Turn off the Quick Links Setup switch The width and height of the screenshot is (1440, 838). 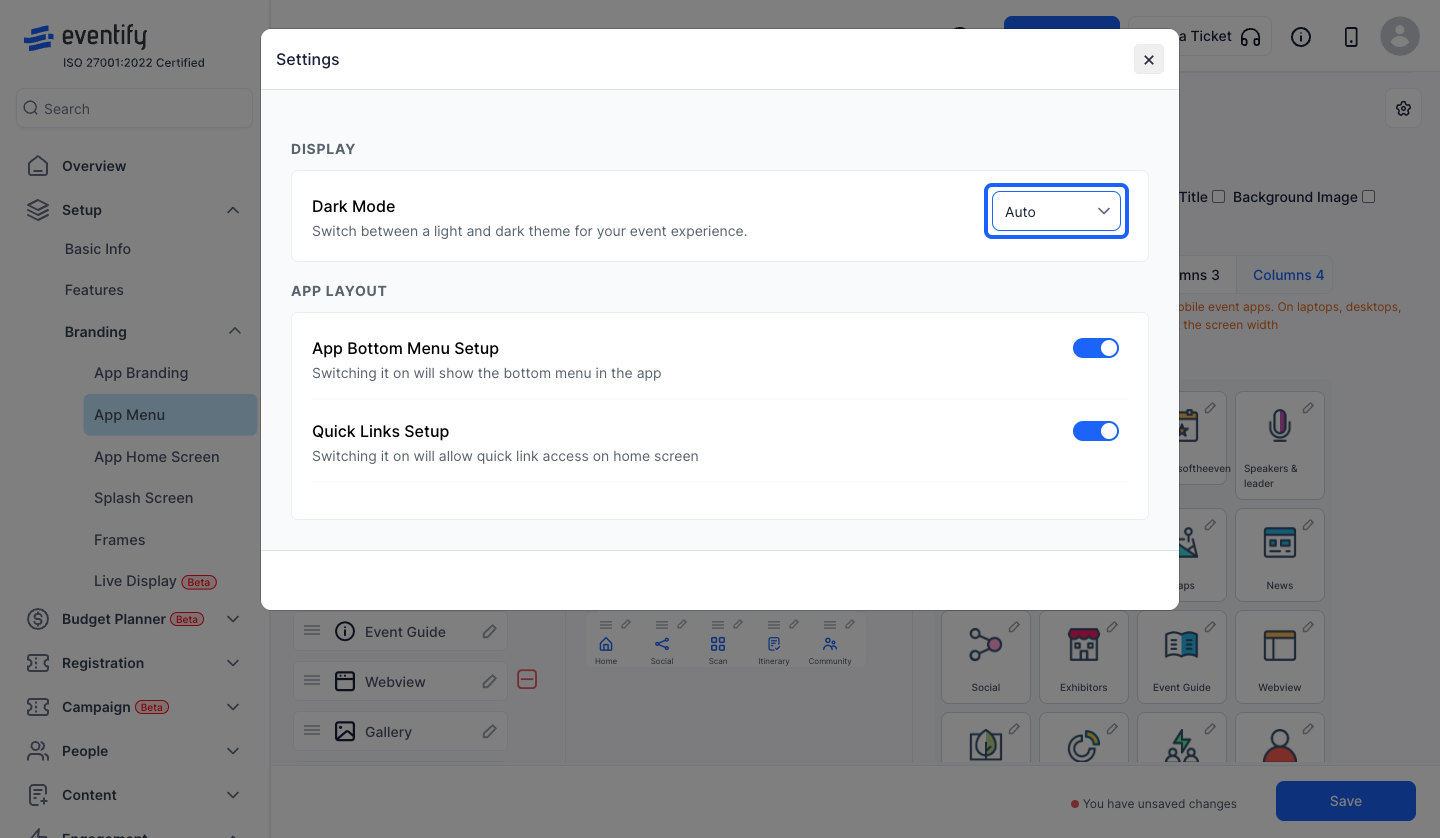click(1096, 431)
